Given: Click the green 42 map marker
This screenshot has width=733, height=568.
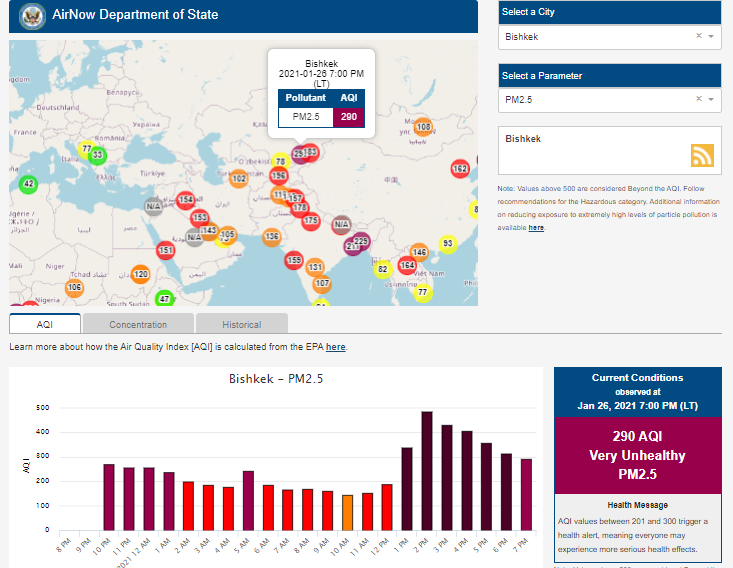Looking at the screenshot, I should pos(28,184).
